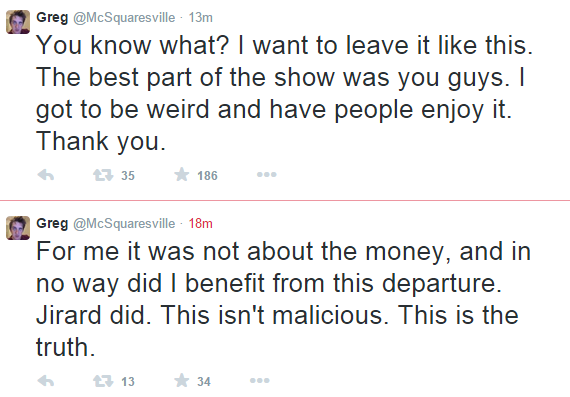Favorite the tweet with 186 stars
Viewport: 570px width, 397px height.
pos(181,175)
